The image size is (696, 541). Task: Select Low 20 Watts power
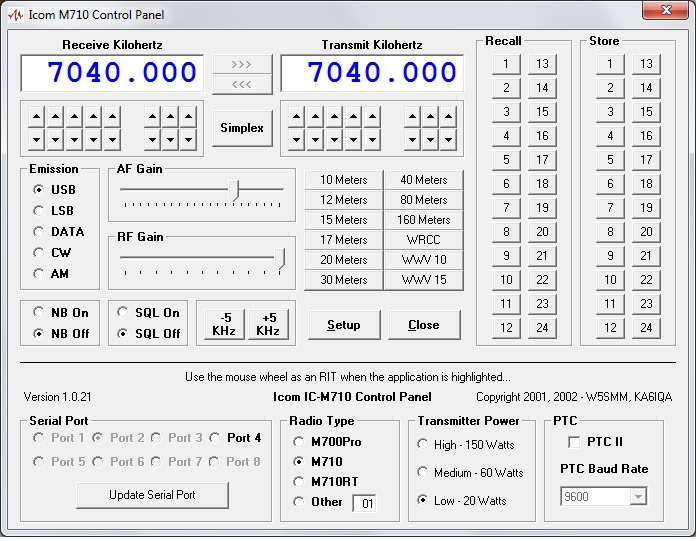(462, 501)
